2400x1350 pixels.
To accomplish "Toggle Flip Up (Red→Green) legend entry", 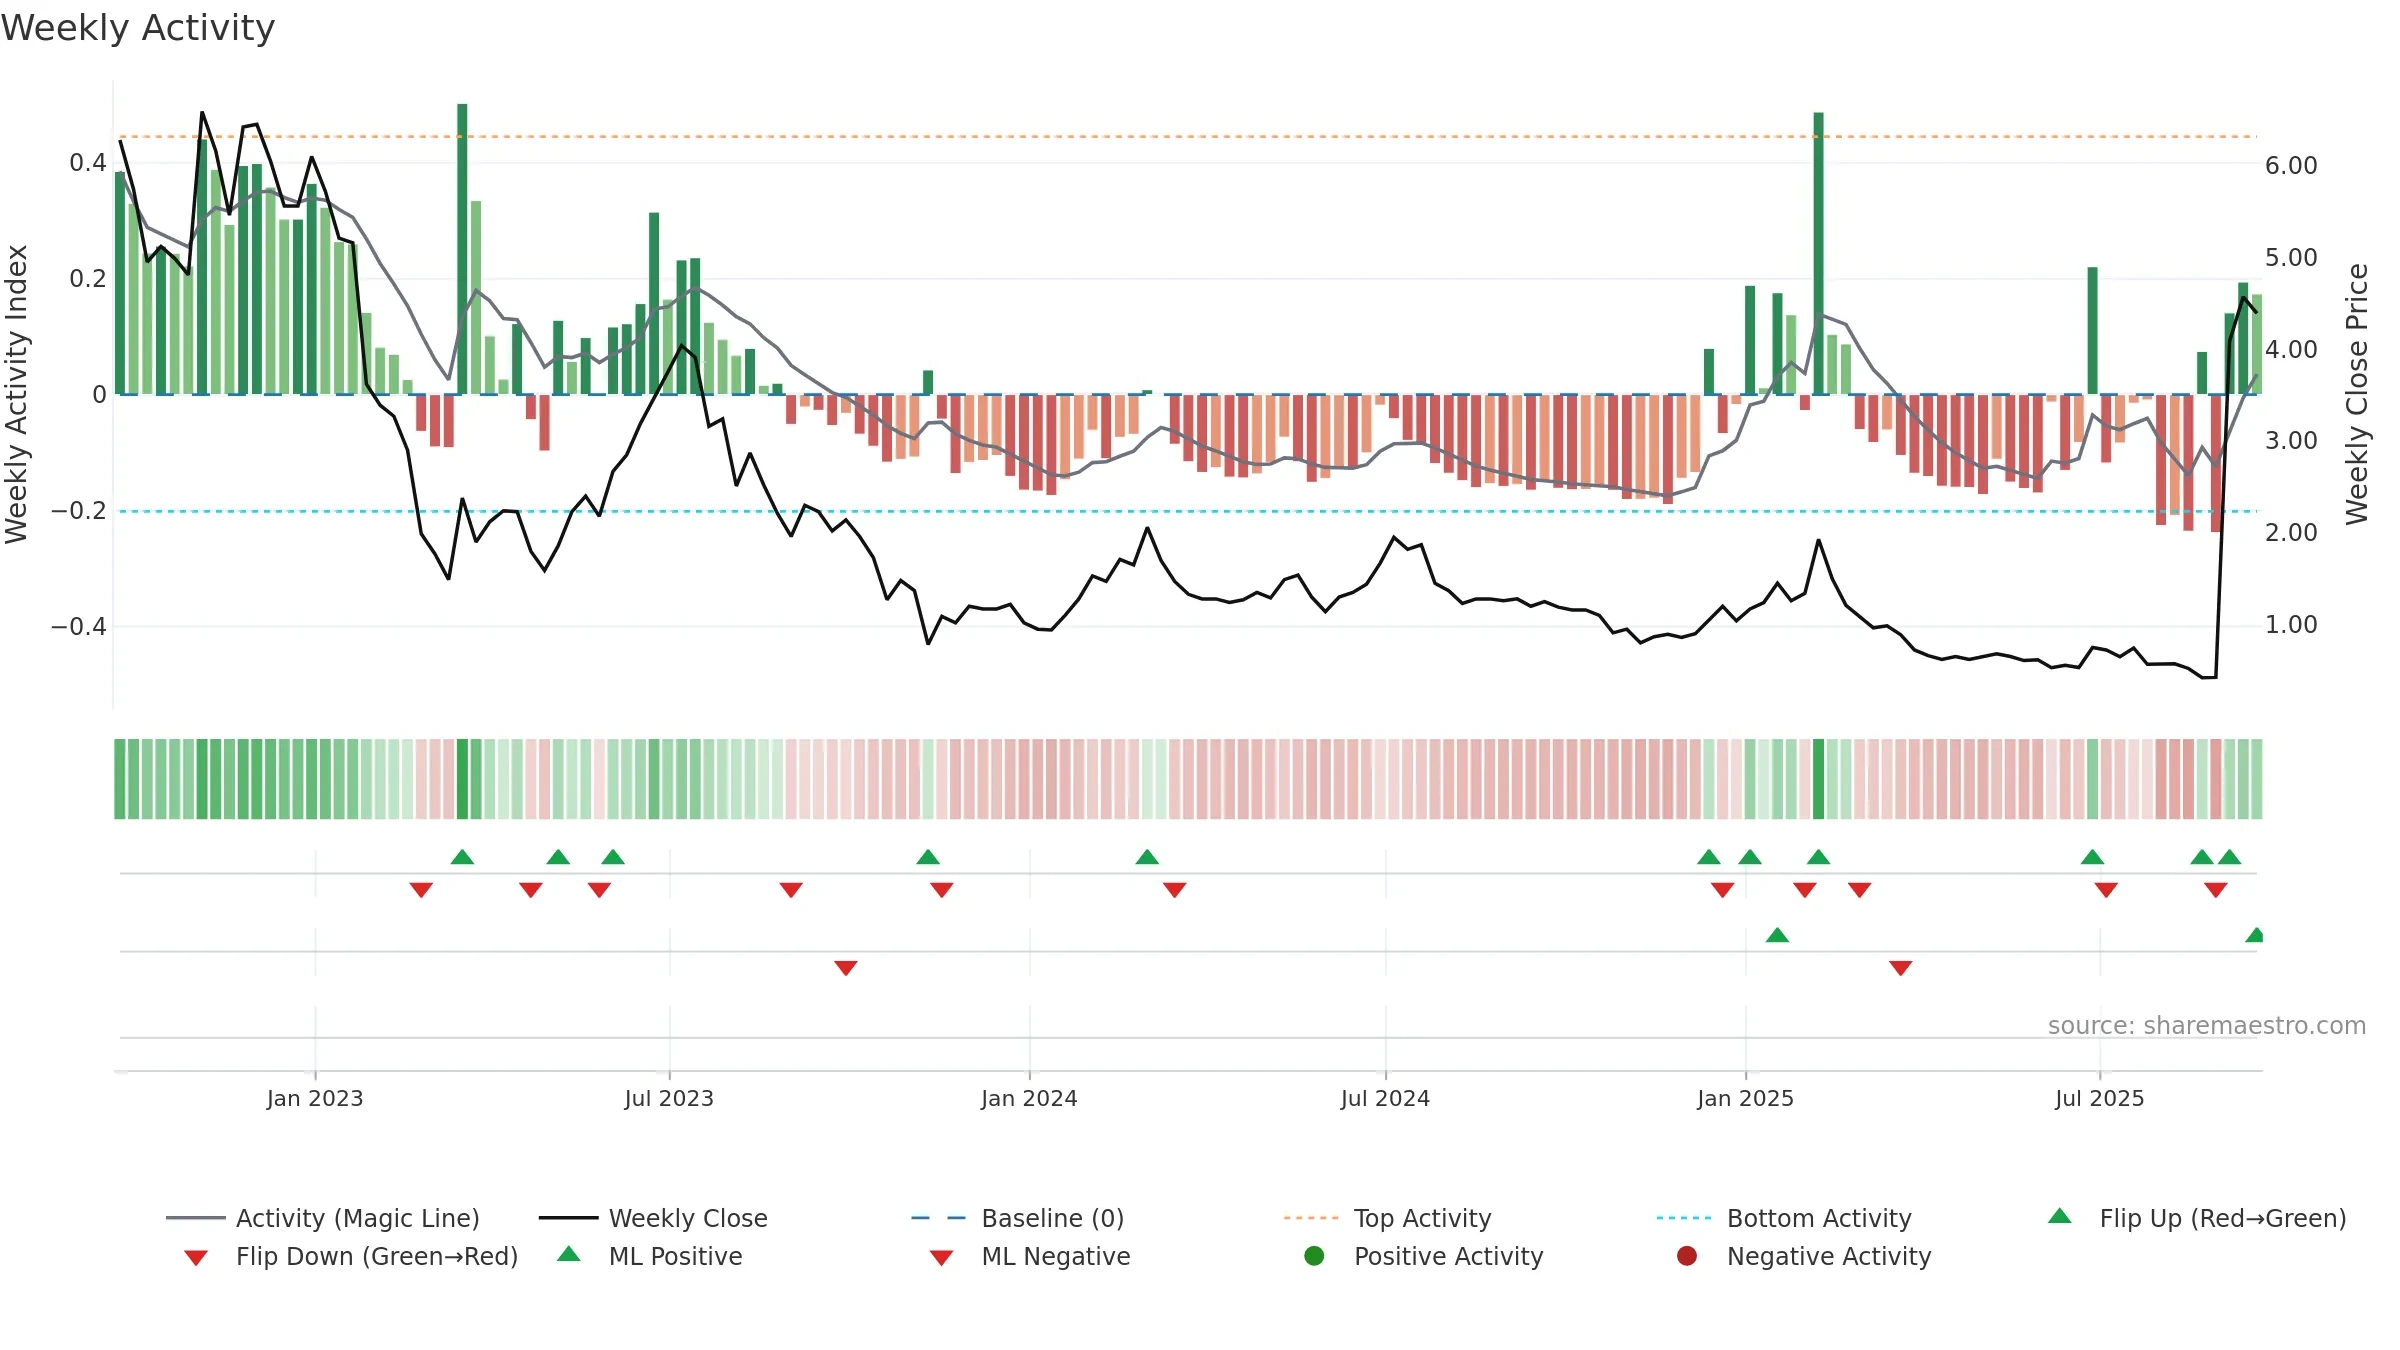I will coord(2196,1218).
